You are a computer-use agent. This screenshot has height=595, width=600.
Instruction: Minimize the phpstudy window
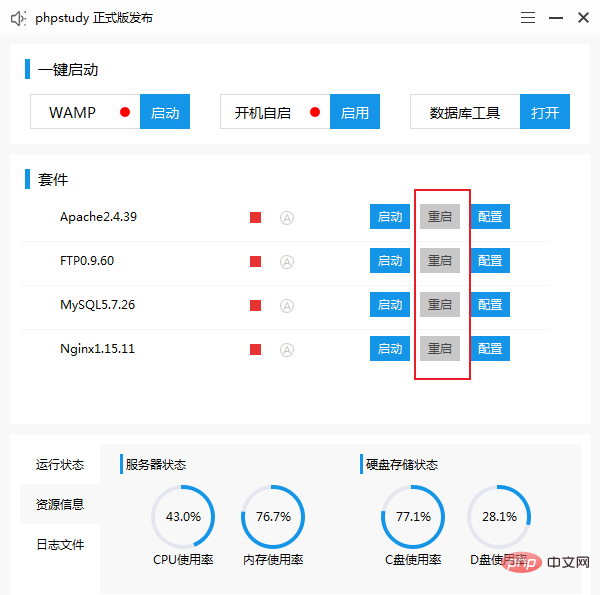coord(556,18)
